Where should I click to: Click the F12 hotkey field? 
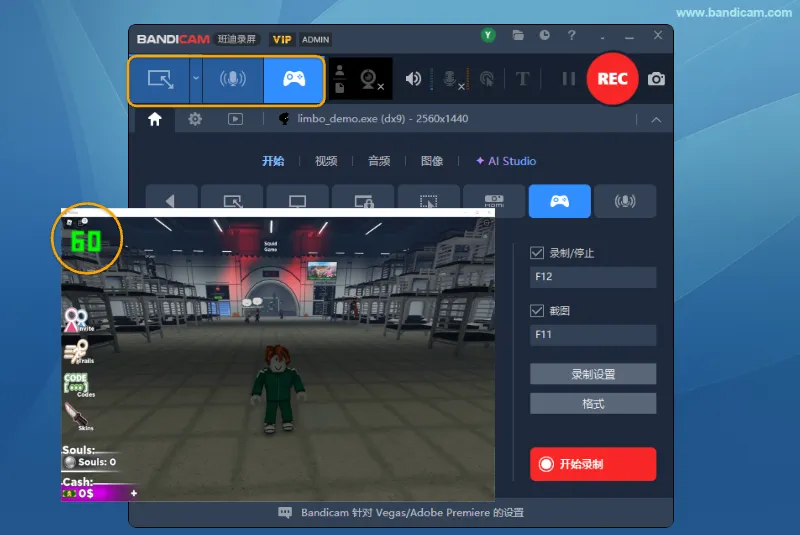coord(593,277)
